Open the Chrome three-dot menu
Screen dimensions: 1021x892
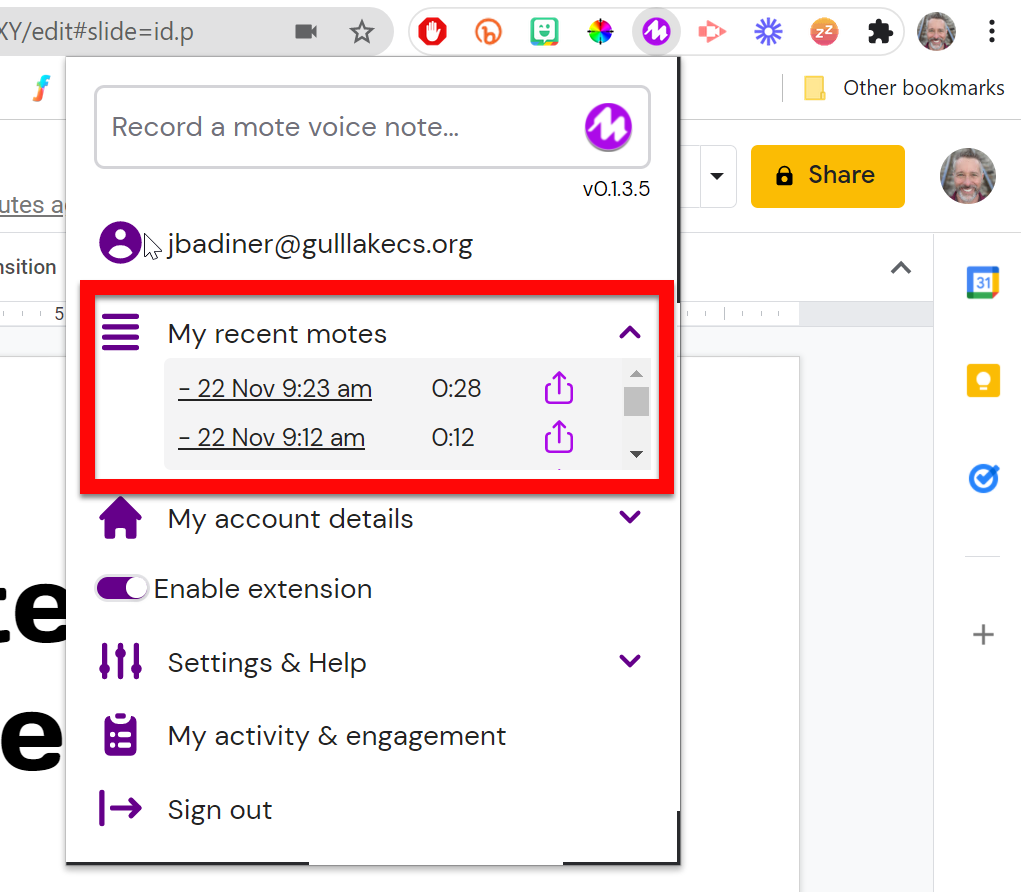click(x=992, y=31)
